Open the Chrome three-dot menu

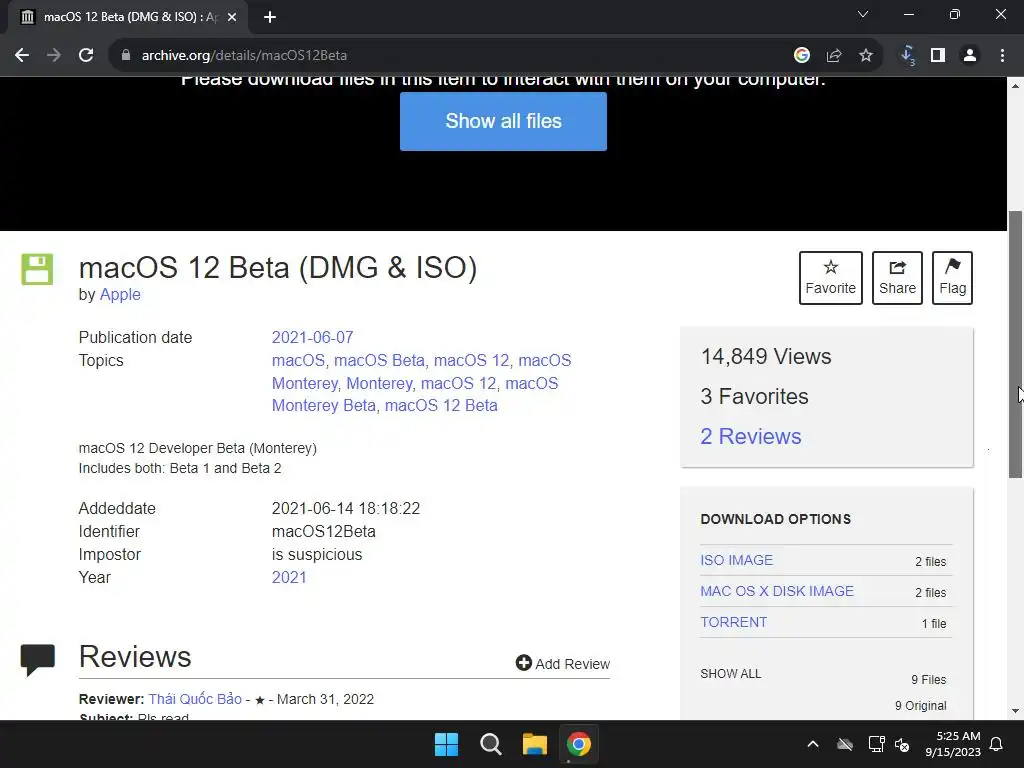[x=1002, y=56]
